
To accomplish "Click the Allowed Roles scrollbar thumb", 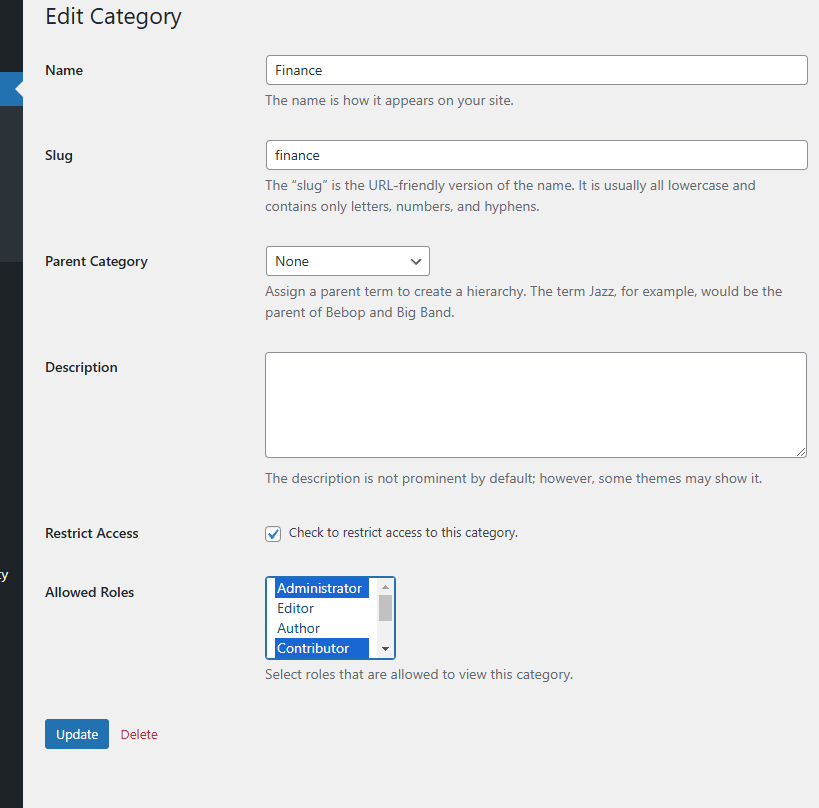I will [386, 608].
